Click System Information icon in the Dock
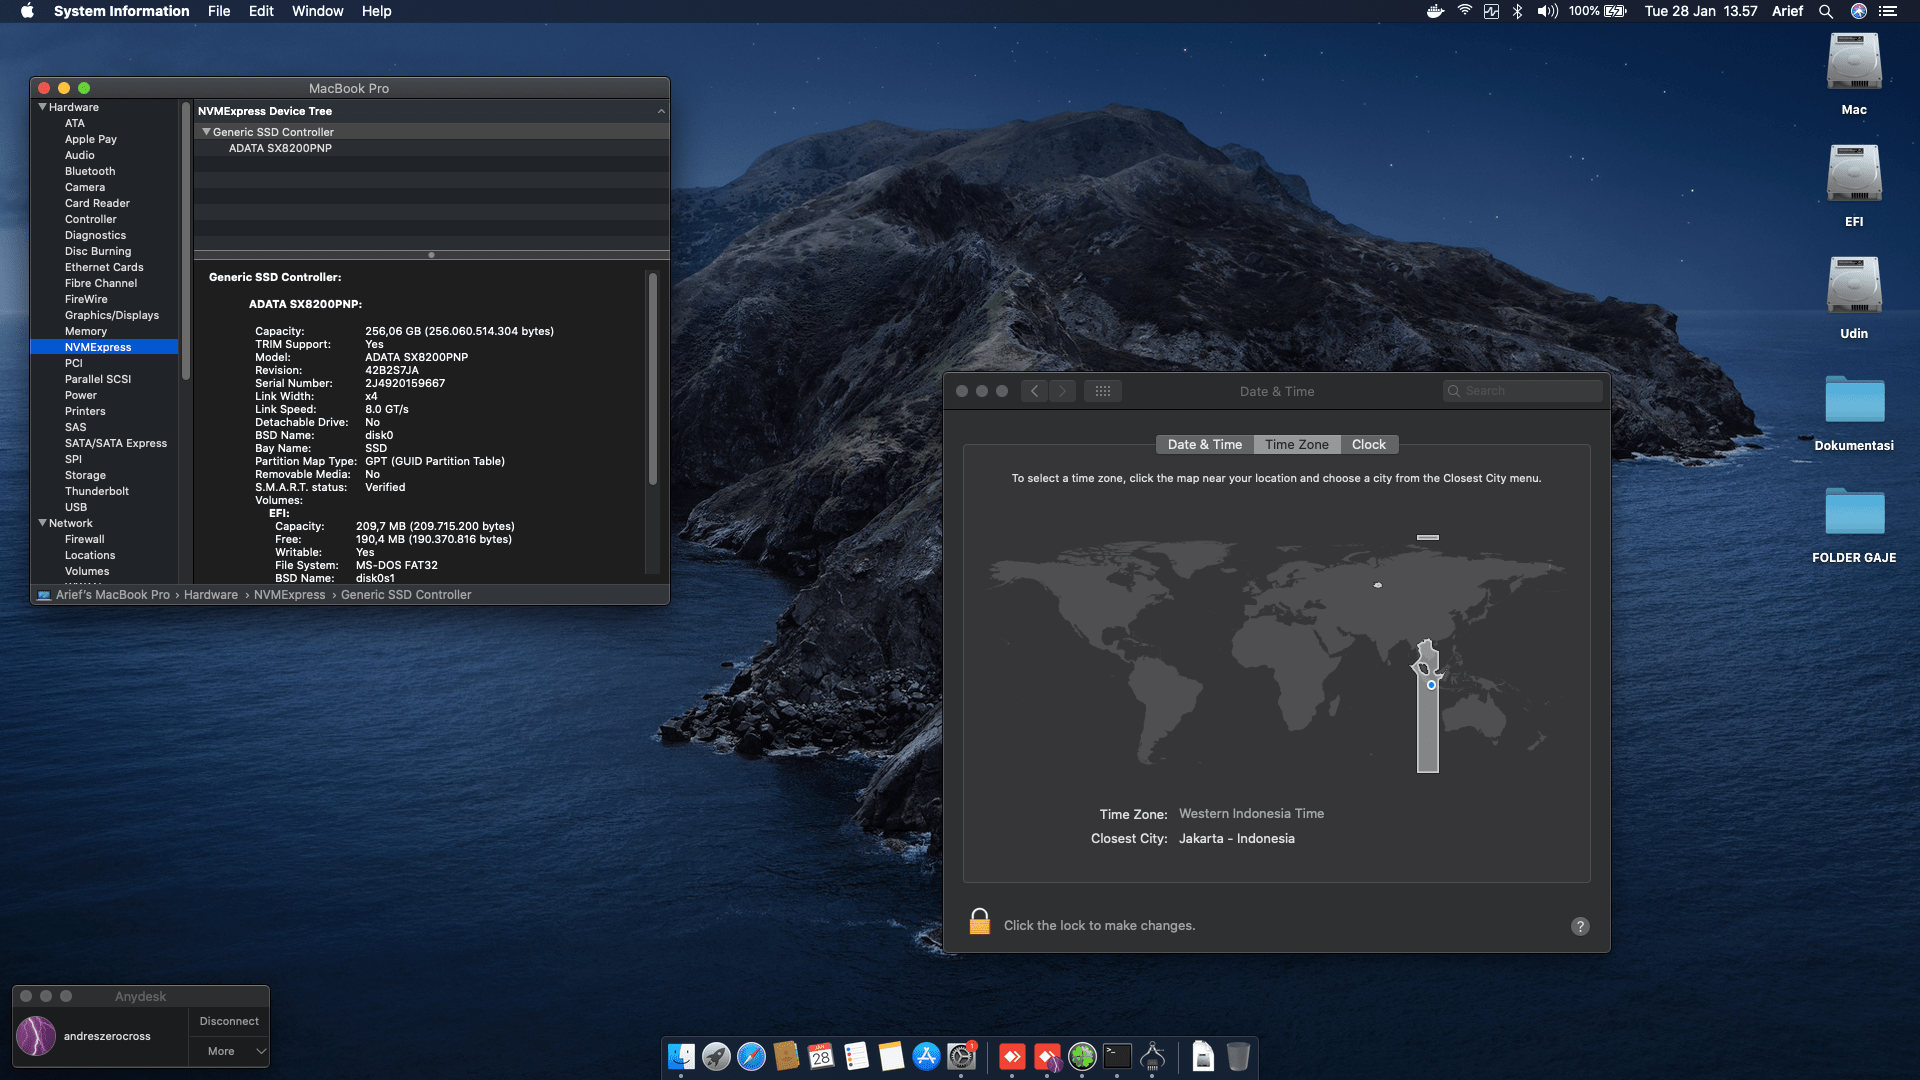1920x1080 pixels. tap(1152, 1056)
